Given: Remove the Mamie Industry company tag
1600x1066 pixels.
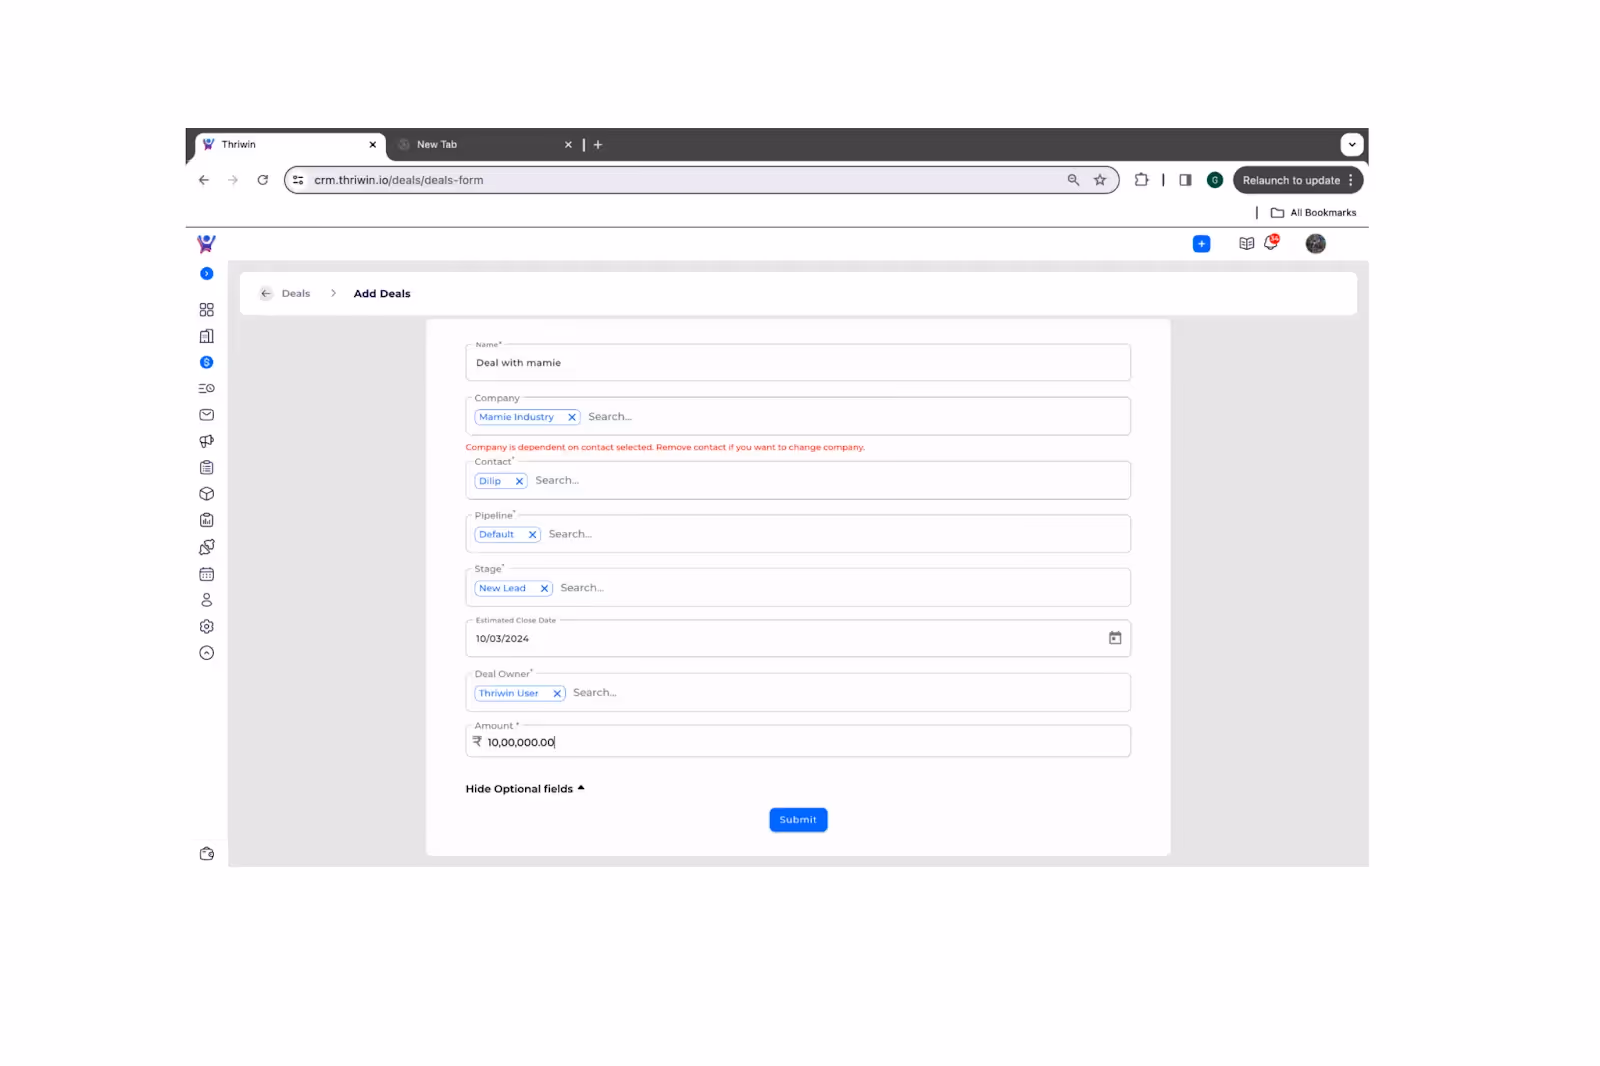Looking at the screenshot, I should pyautogui.click(x=572, y=417).
